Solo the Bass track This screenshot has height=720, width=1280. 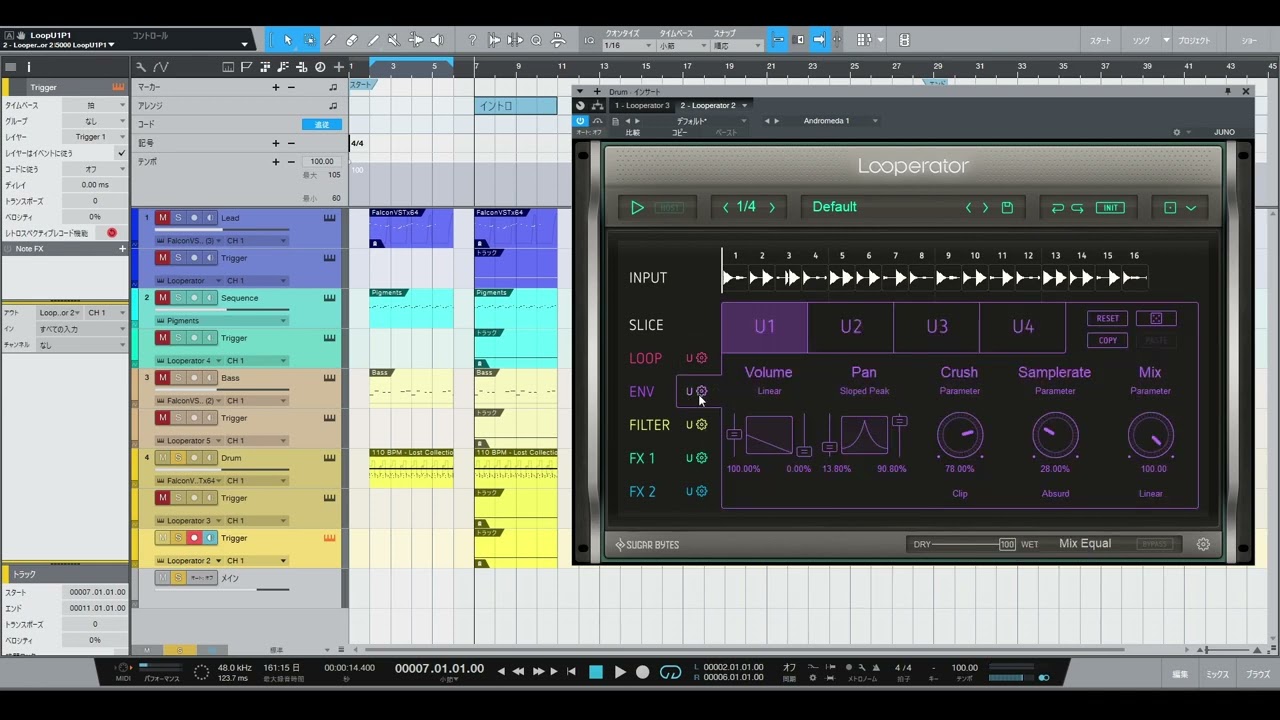[178, 378]
